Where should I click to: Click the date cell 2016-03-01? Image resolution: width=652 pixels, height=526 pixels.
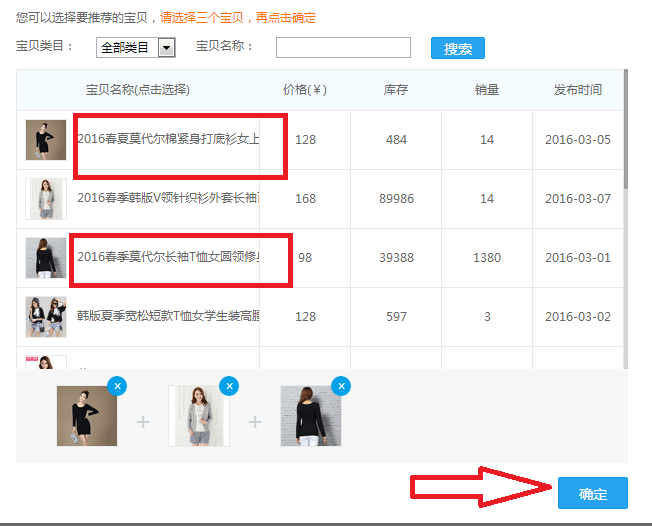click(x=578, y=258)
